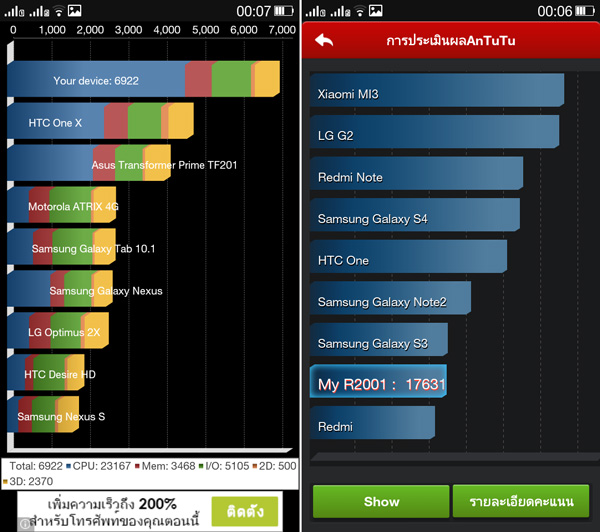Tap the green ติดตั้ง install button in the ad
This screenshot has width=600, height=532.
tap(245, 511)
